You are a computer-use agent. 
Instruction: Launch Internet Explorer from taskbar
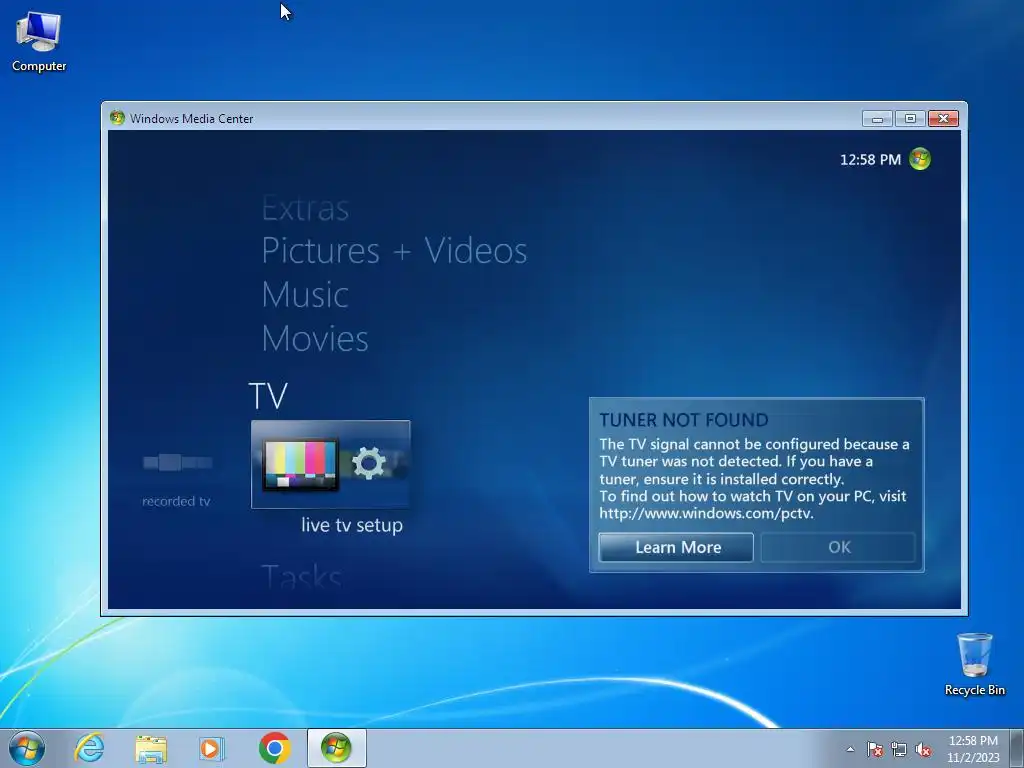tap(89, 748)
